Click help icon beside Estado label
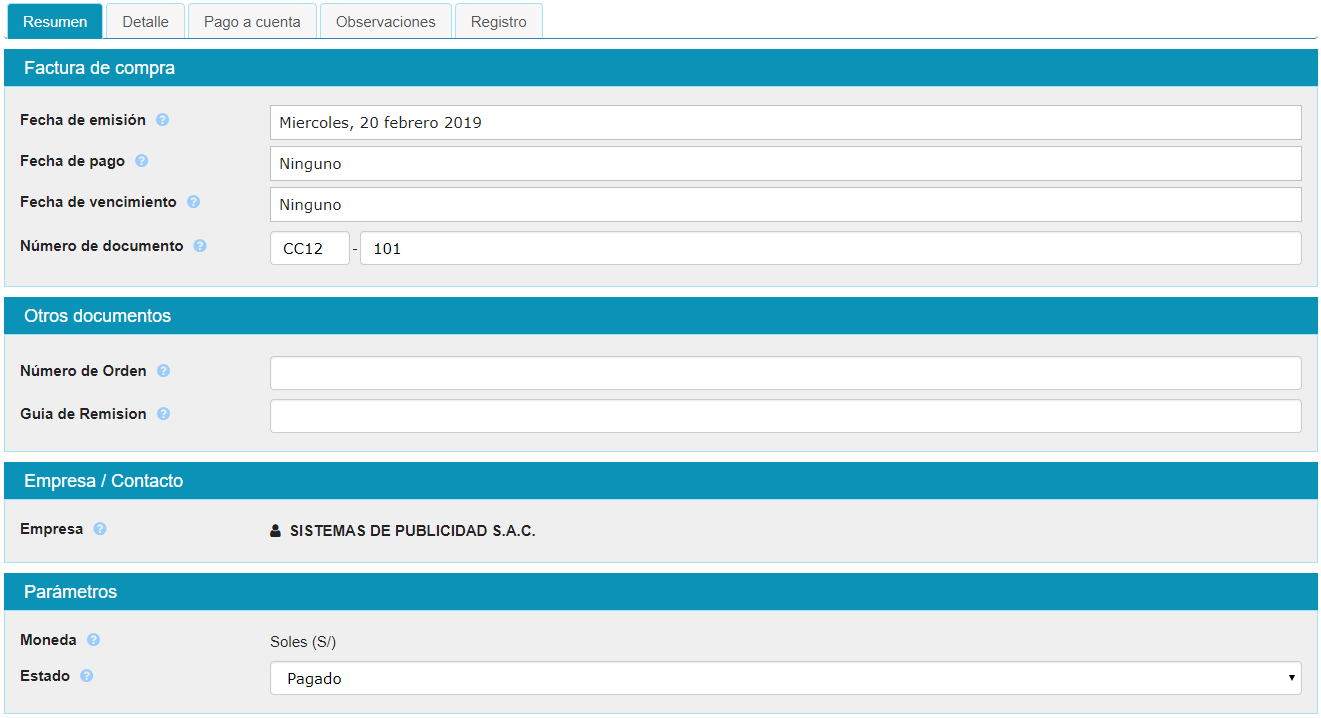 [87, 676]
